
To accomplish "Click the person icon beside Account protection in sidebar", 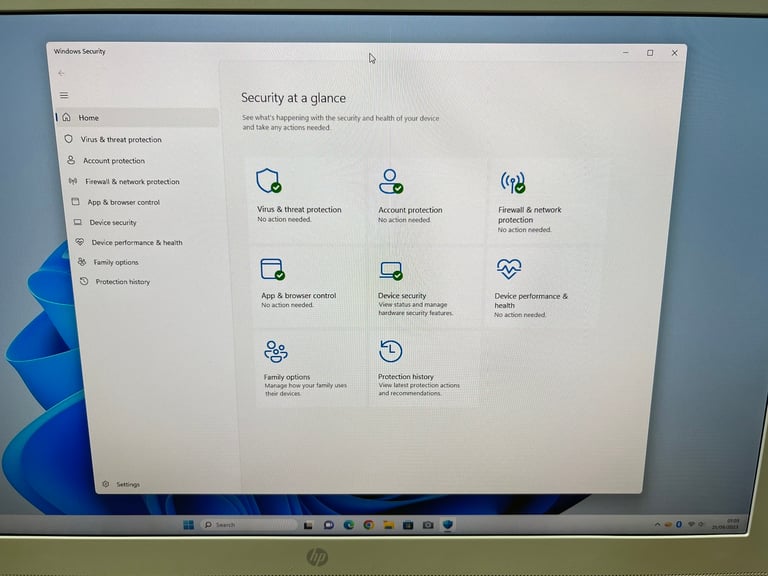I will point(71,160).
